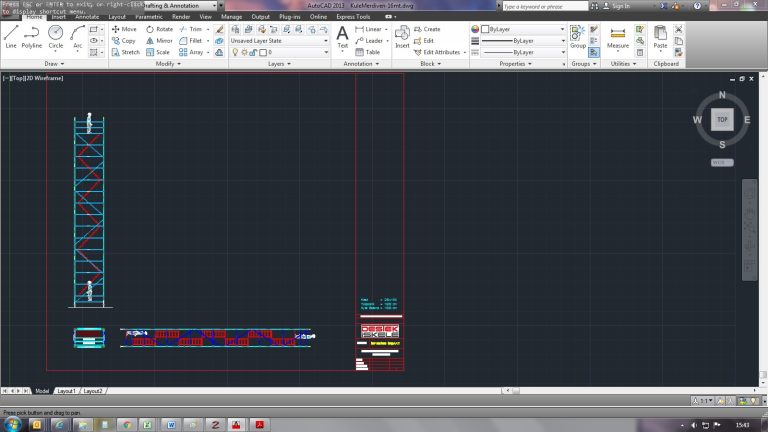Click the Sign In button
The image size is (768, 432).
(621, 6)
